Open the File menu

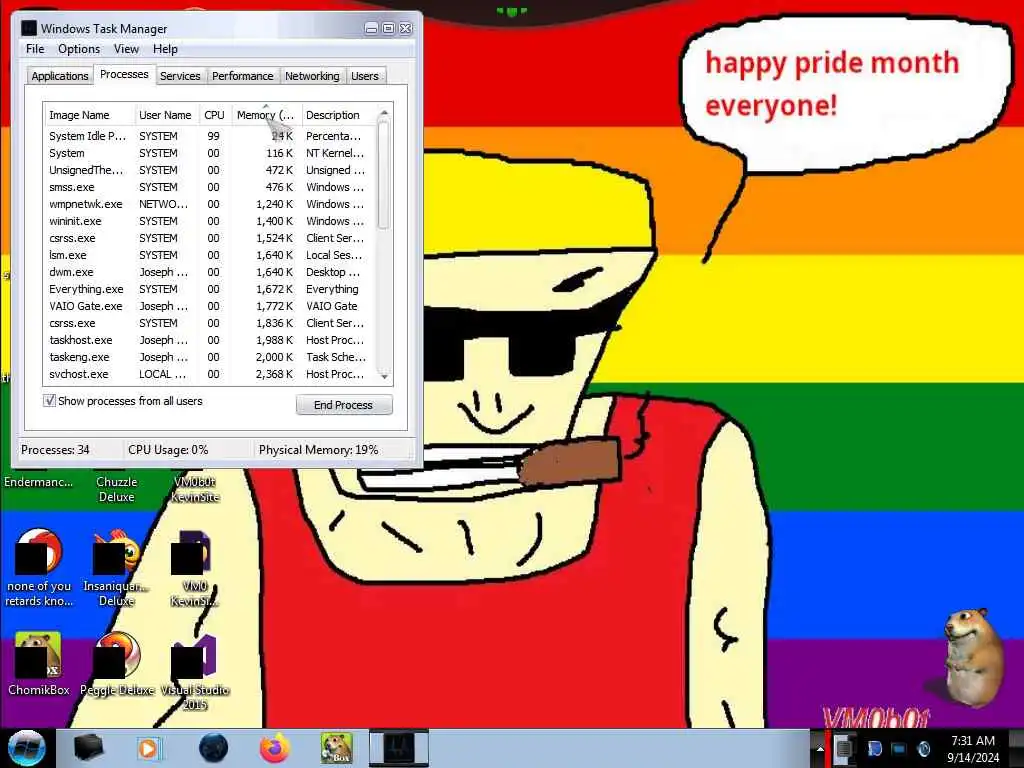[35, 49]
